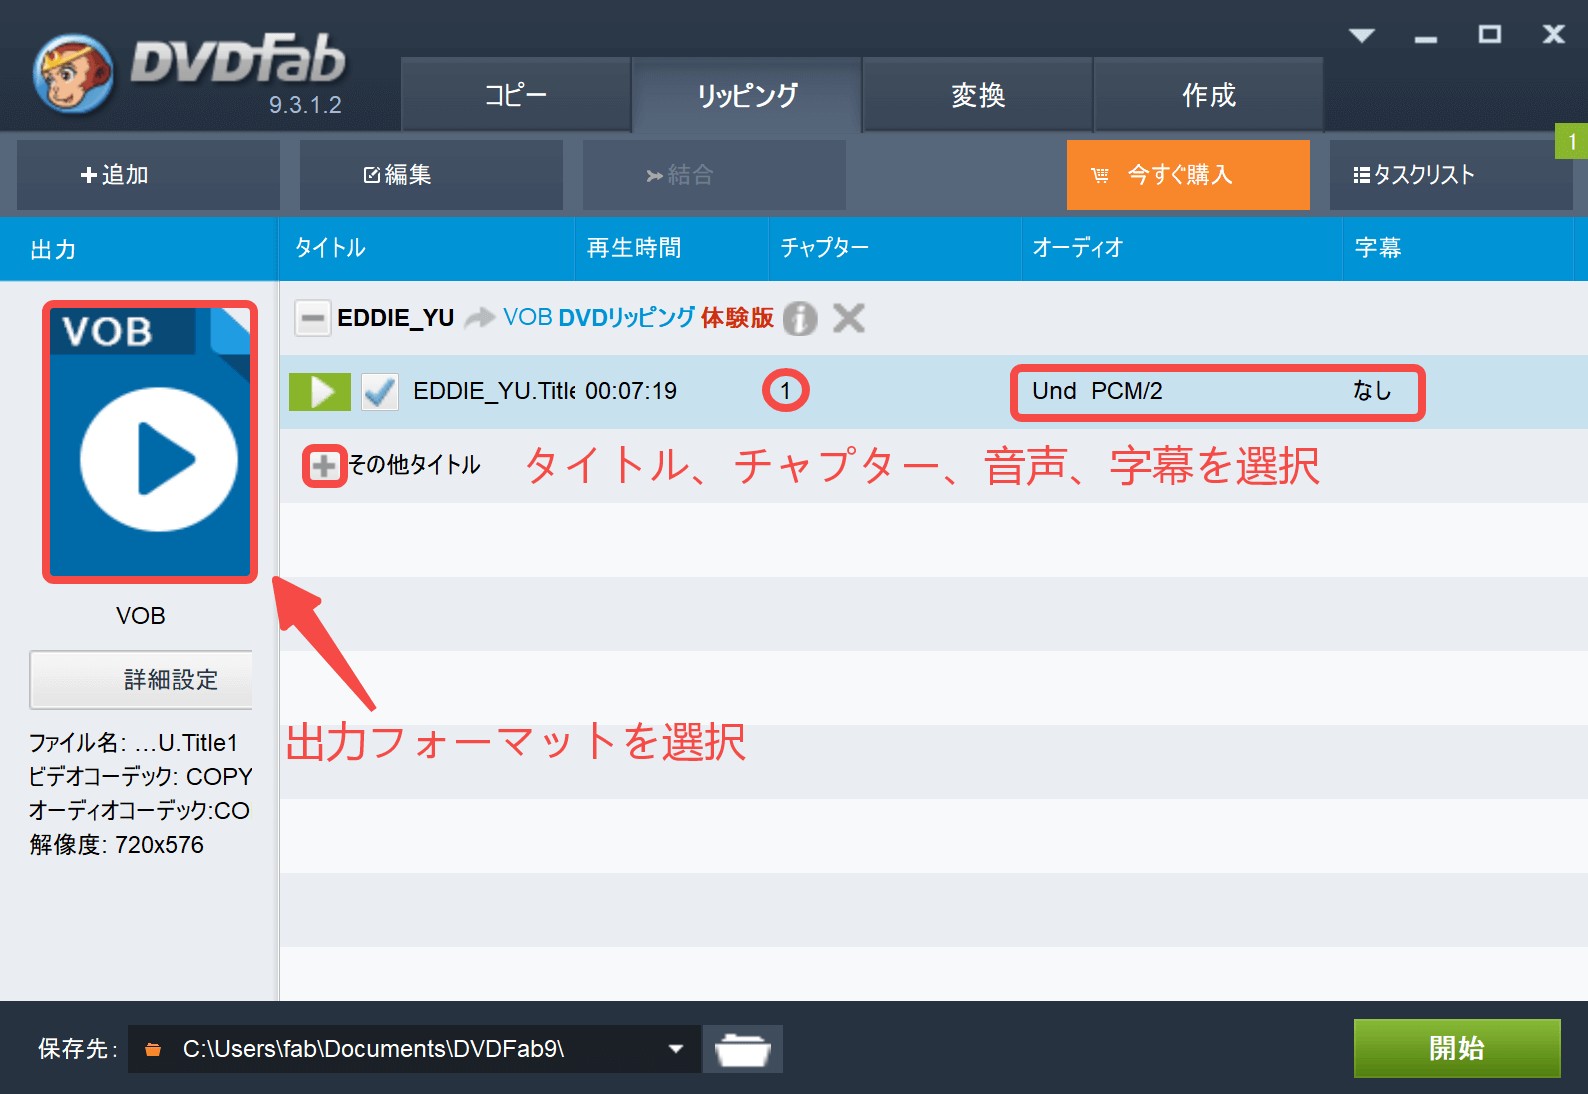Click the 開始 start button

click(1457, 1048)
